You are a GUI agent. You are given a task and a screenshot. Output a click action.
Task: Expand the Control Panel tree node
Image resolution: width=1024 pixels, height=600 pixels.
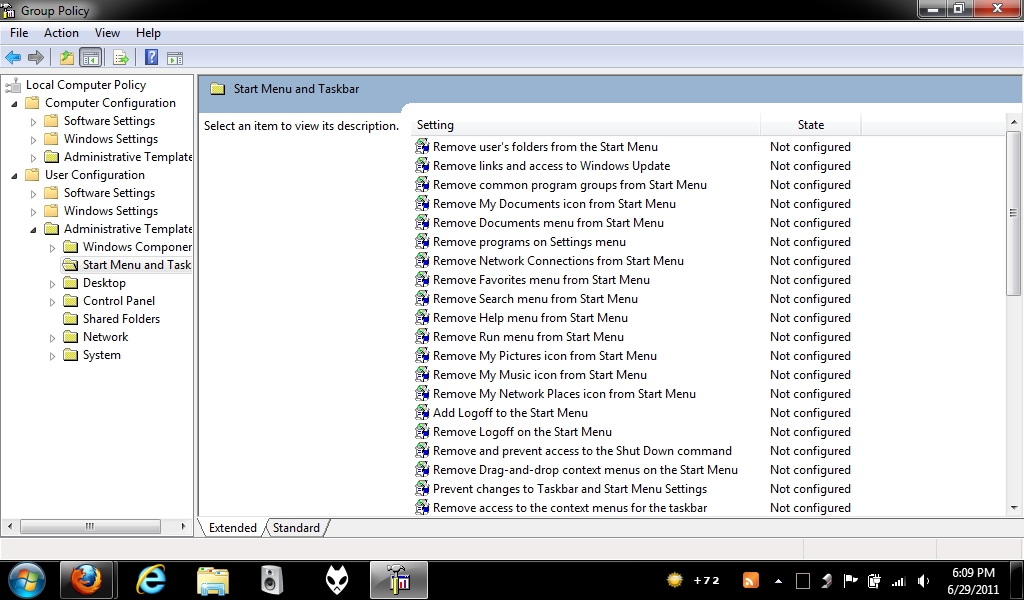(x=52, y=302)
